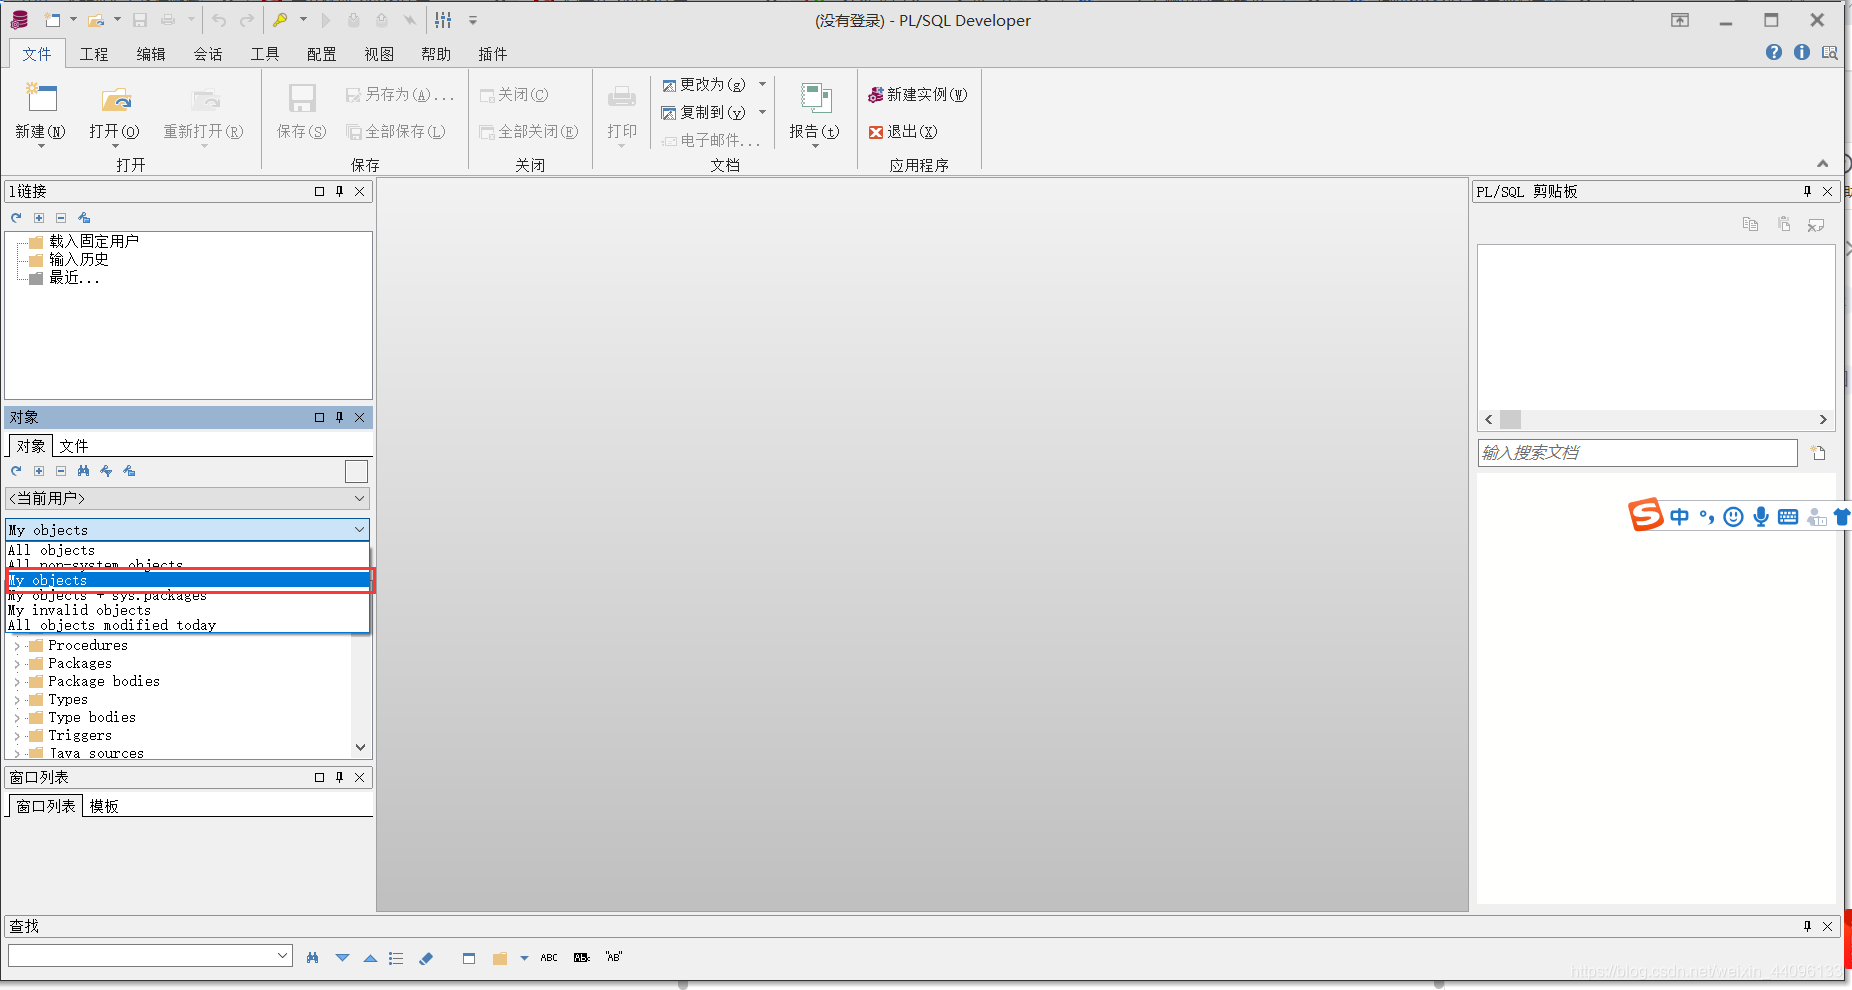Toggle the "AB" quoted search option
The image size is (1852, 990).
(x=614, y=957)
